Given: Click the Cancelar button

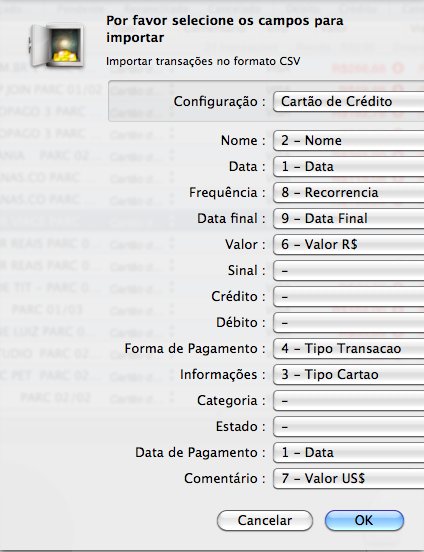Looking at the screenshot, I should coord(265,520).
